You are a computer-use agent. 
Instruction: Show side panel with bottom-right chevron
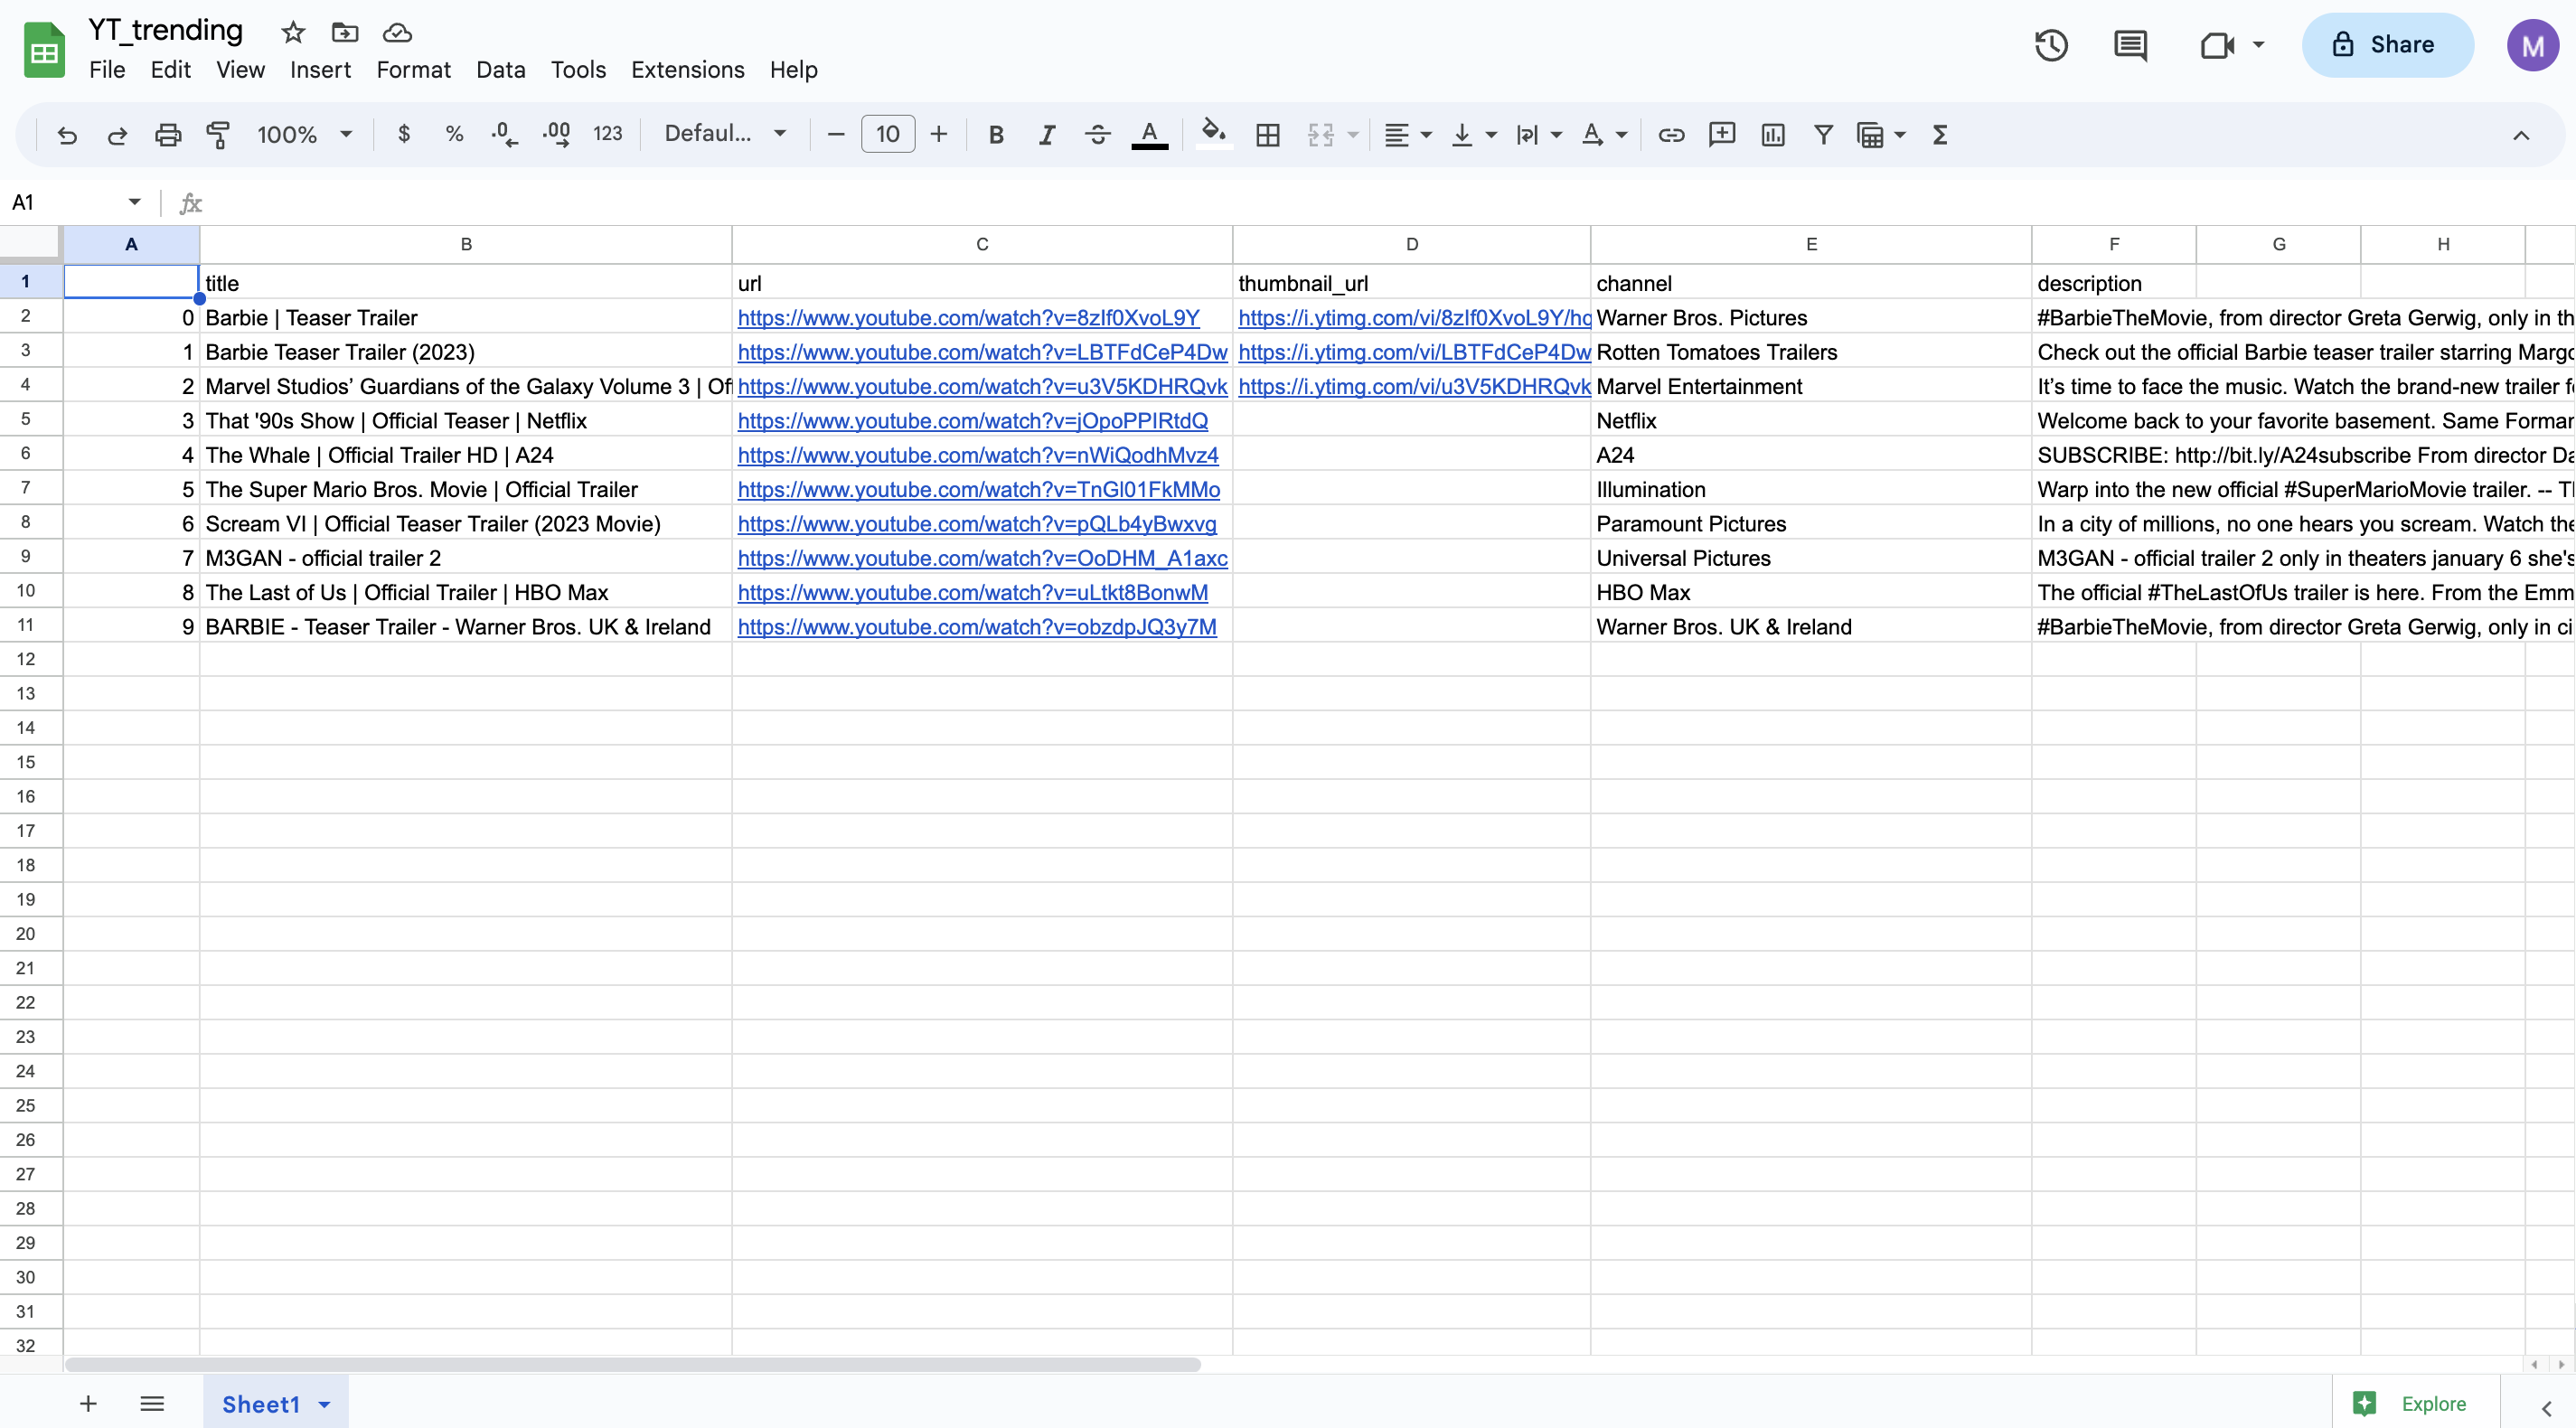[x=2546, y=1407]
